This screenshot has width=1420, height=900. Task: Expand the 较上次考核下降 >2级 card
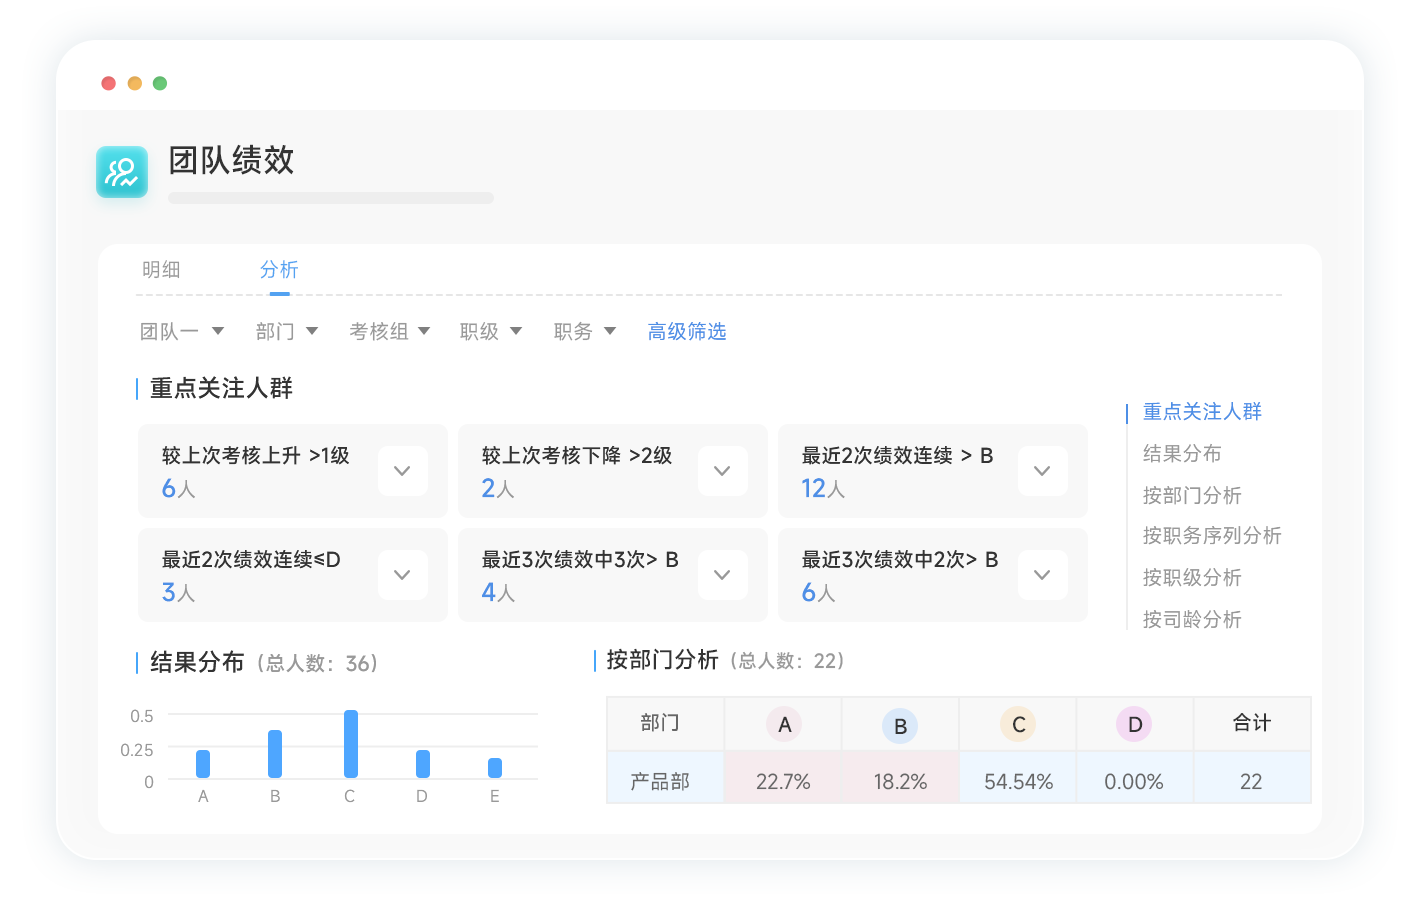coord(722,471)
